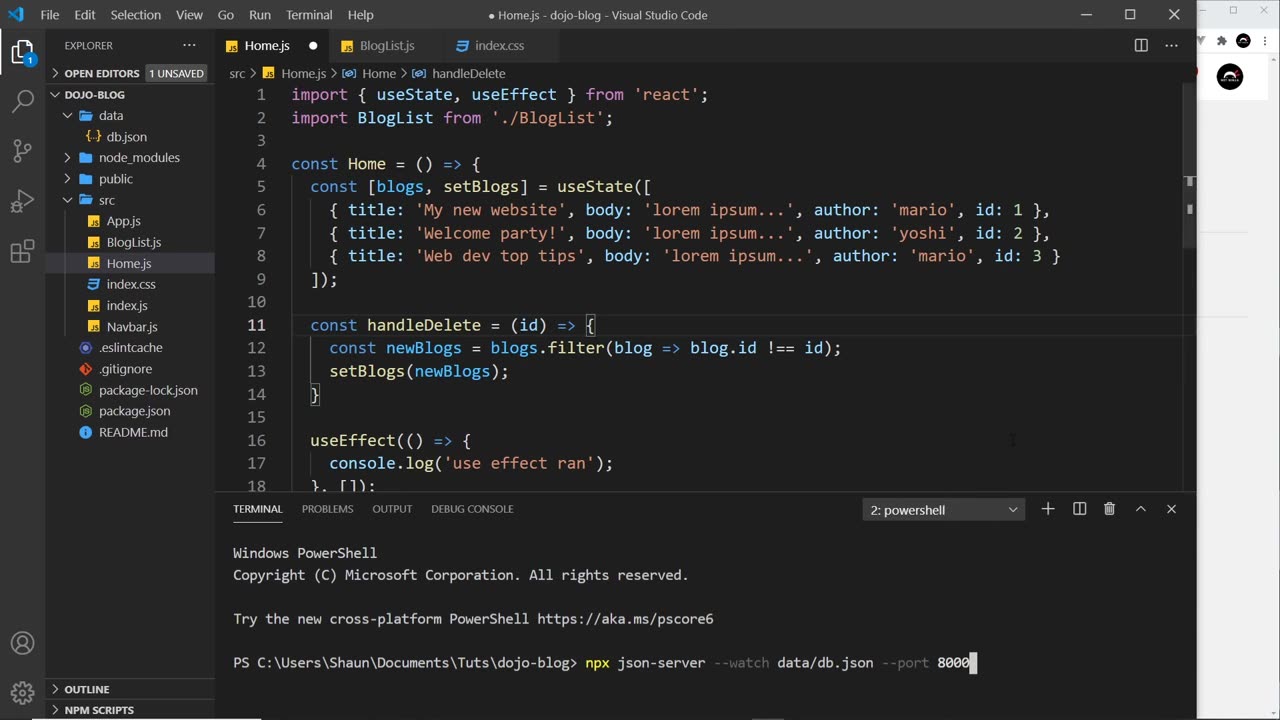Collapse the DOJO-BLOG root folder
1280x720 pixels.
pos(130,95)
